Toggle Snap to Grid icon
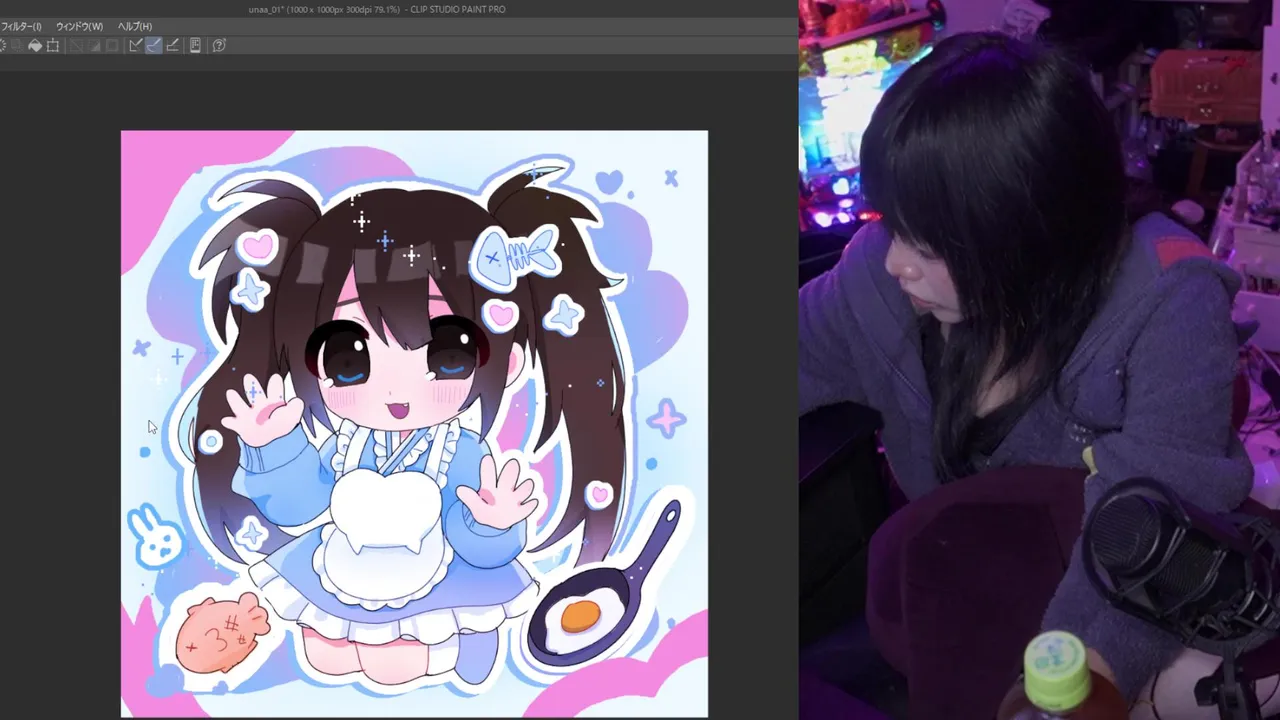This screenshot has width=1280, height=720. pos(172,45)
